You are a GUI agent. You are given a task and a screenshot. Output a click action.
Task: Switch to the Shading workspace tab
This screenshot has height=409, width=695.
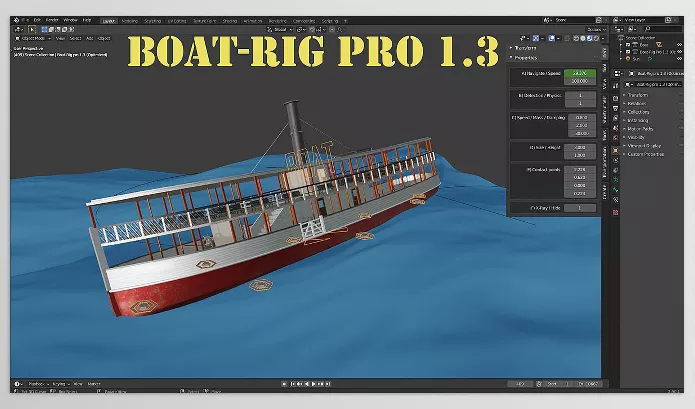pos(229,20)
